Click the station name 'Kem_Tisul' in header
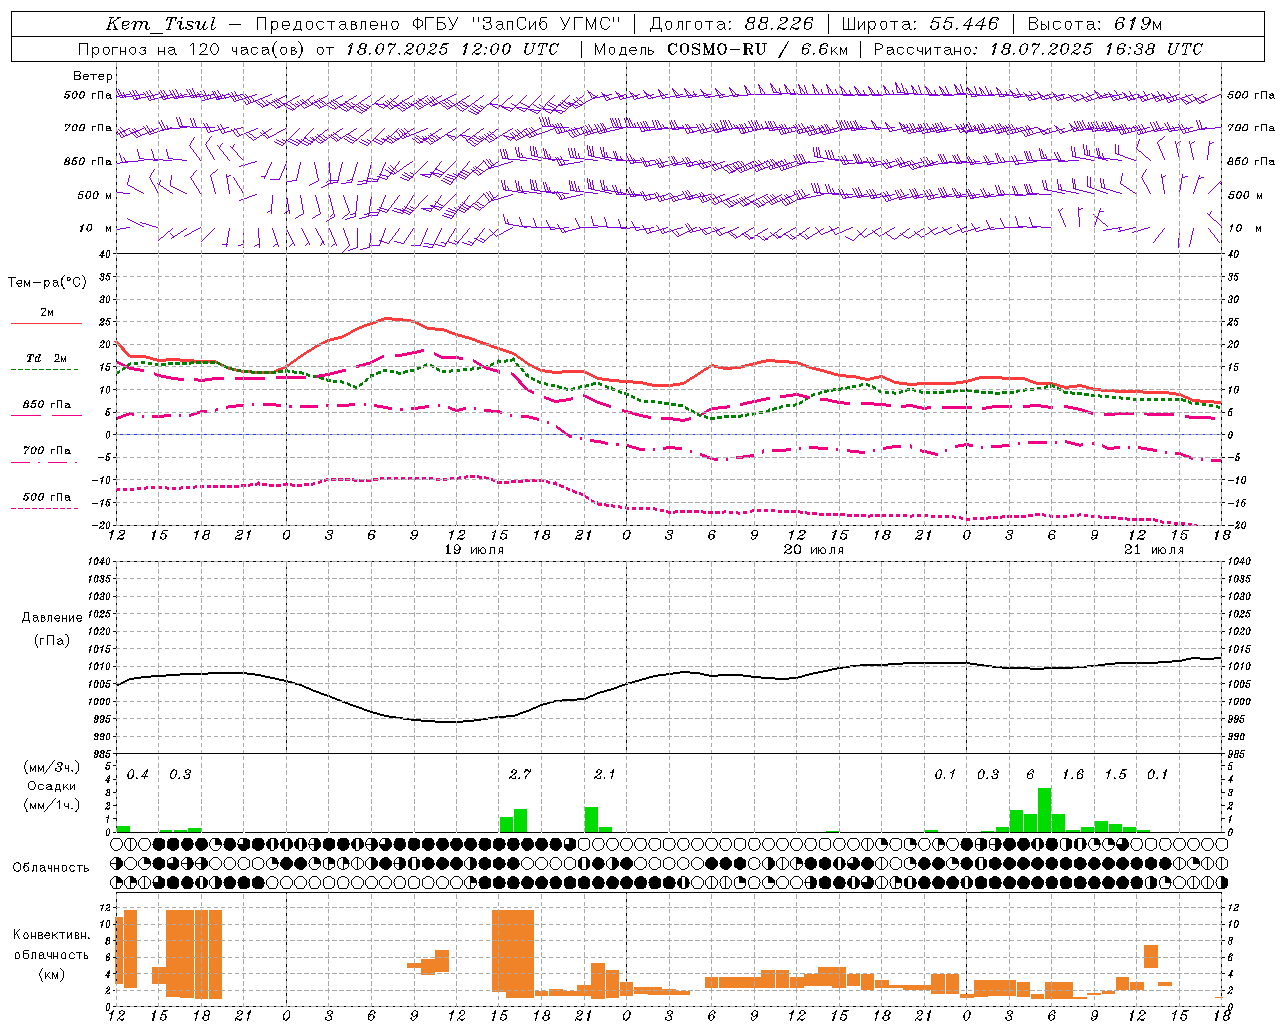The height and width of the screenshot is (1024, 1280). [x=161, y=24]
